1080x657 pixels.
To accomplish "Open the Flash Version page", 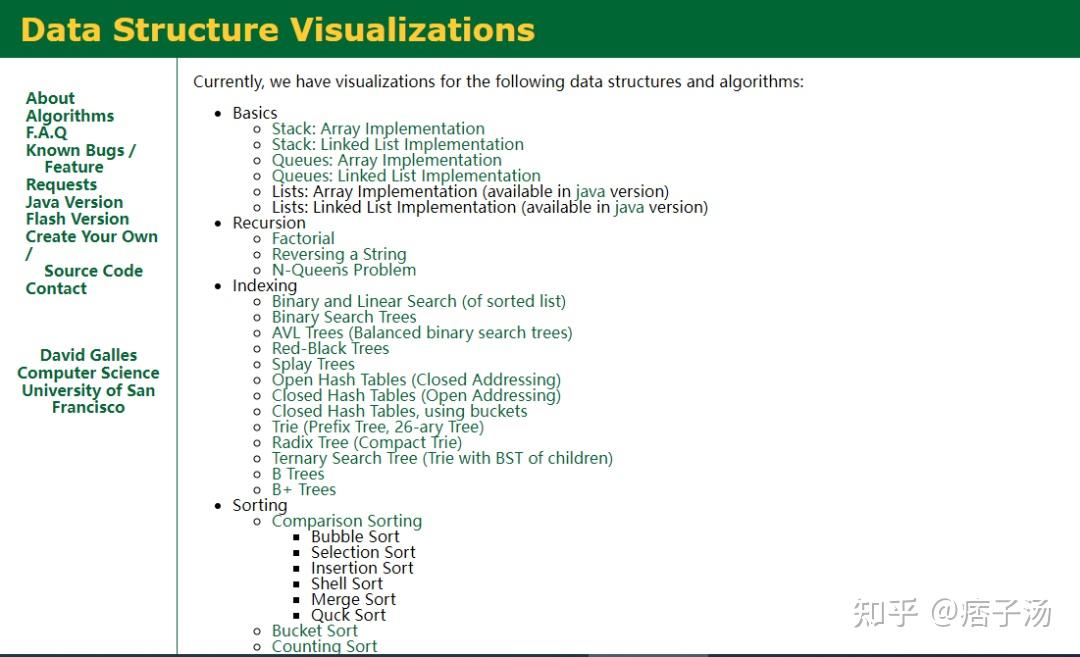I will pyautogui.click(x=77, y=219).
